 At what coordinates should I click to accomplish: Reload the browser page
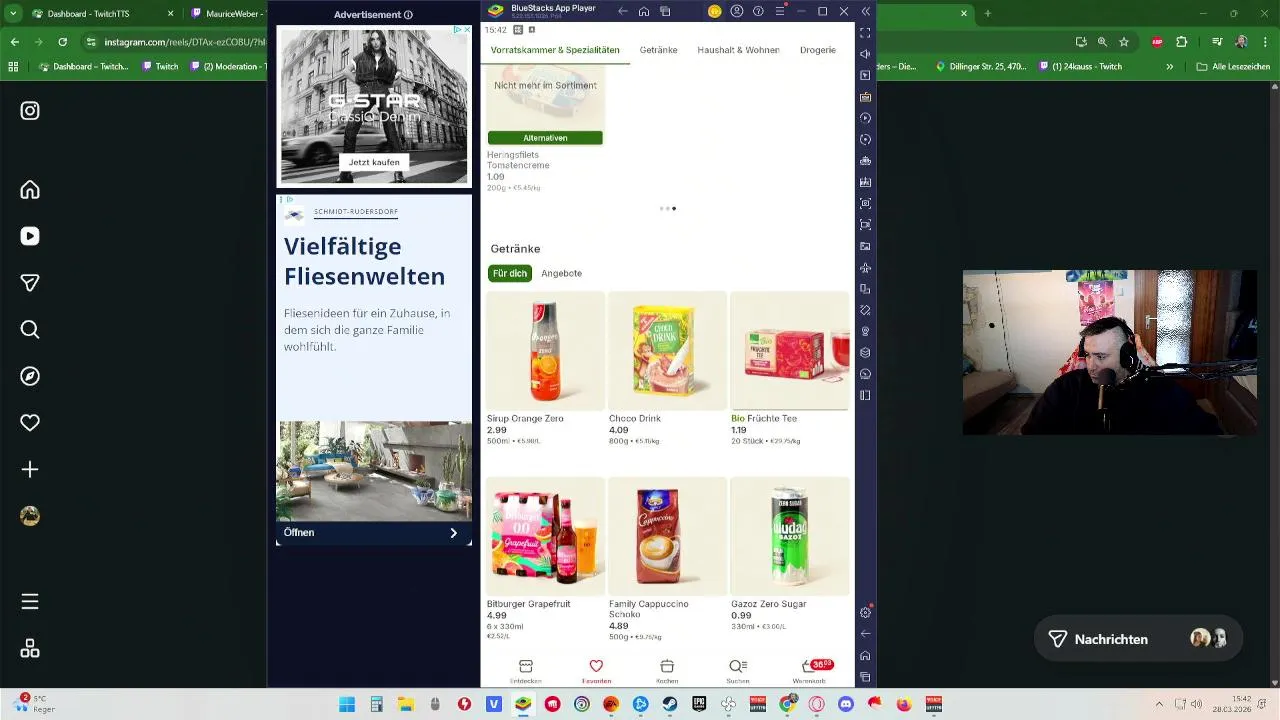[x=63, y=42]
